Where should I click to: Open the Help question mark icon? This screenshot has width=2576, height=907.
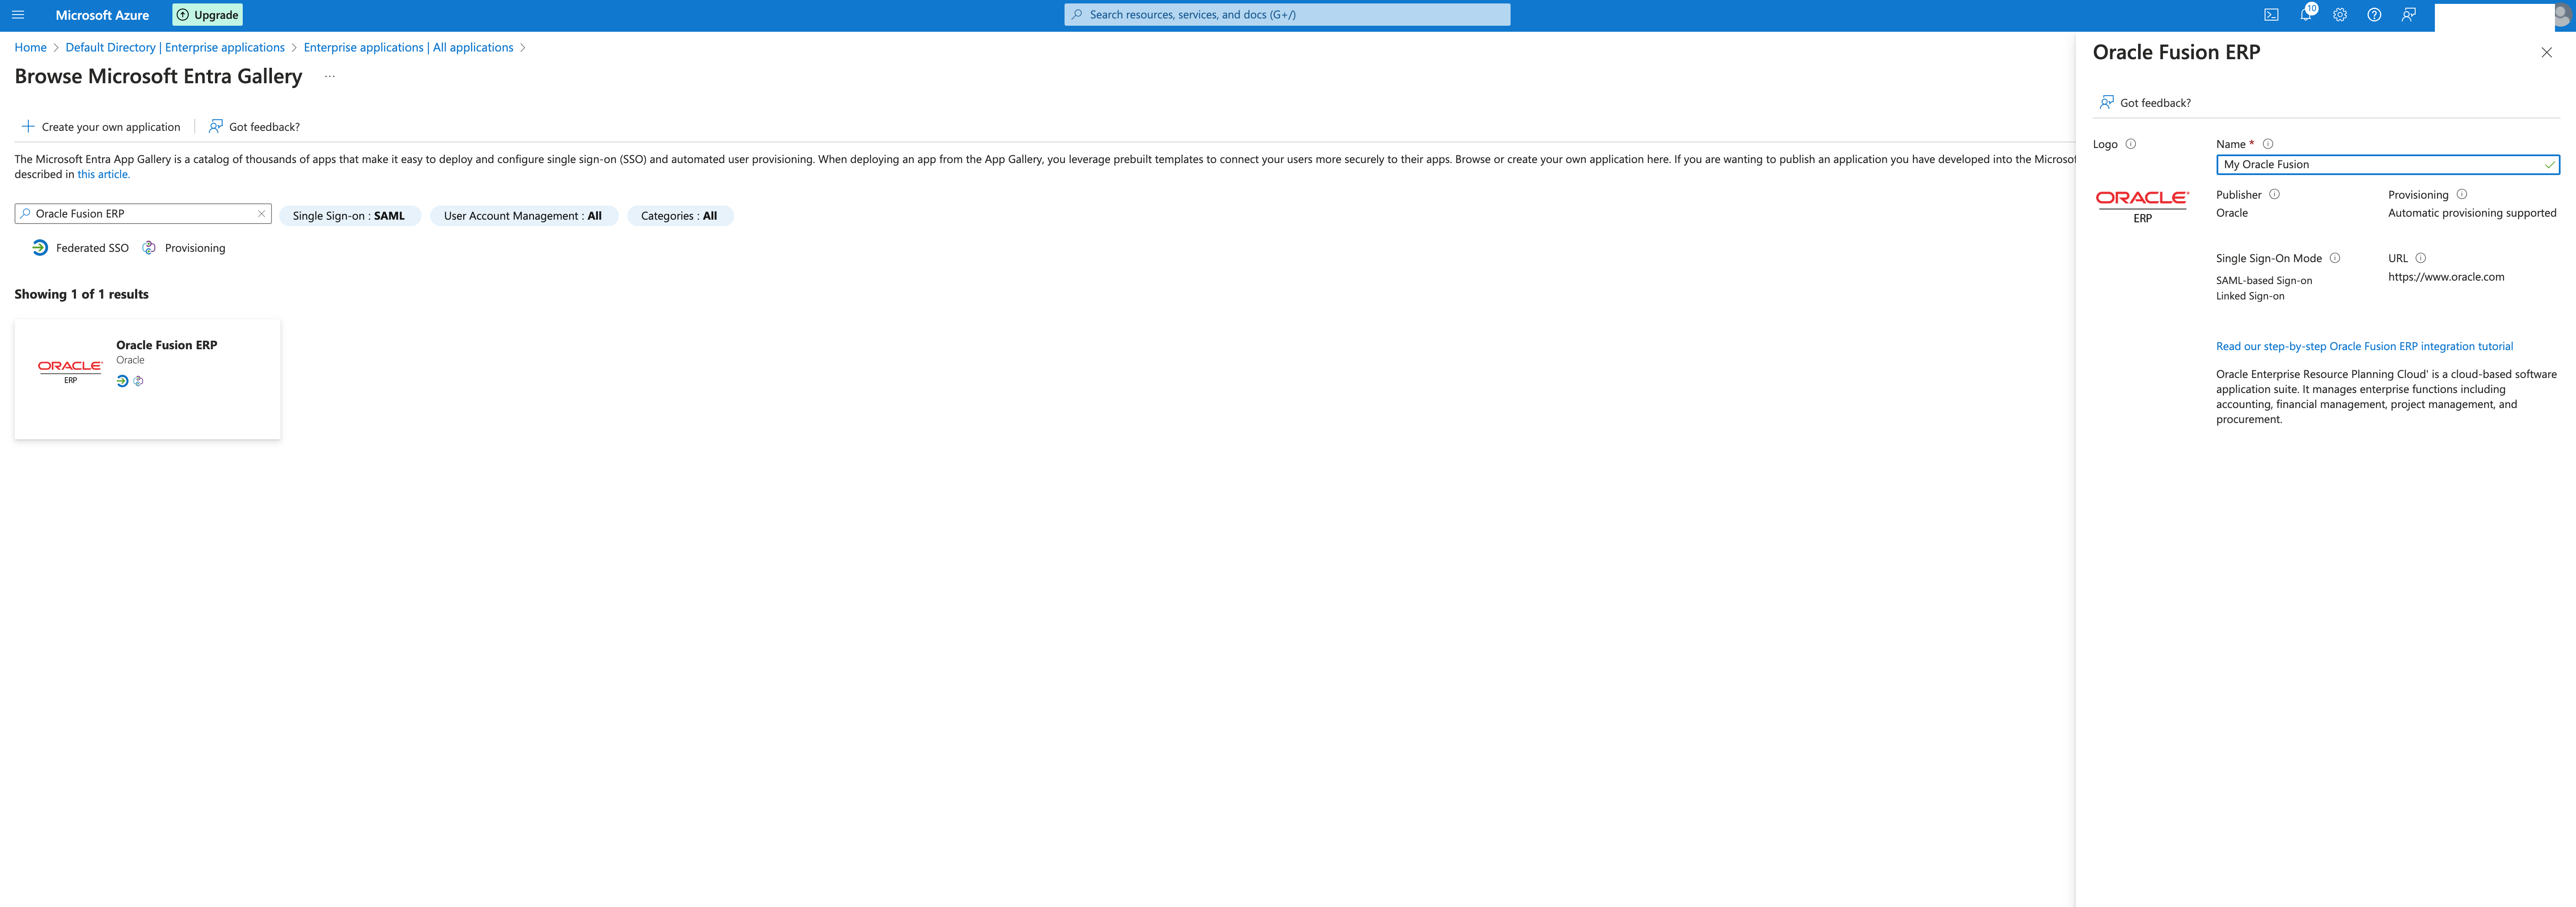click(x=2374, y=15)
